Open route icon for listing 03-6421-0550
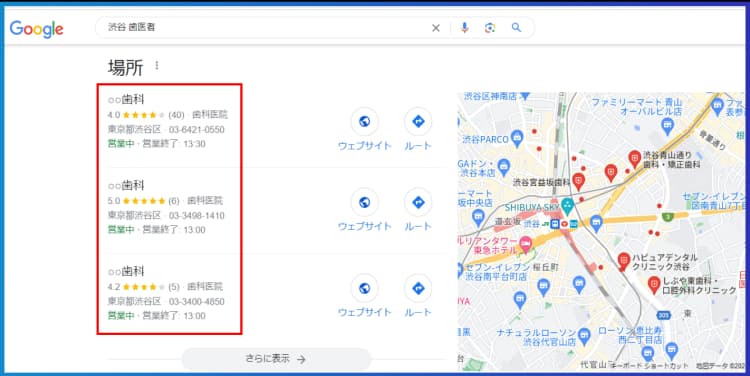The image size is (750, 376). click(418, 122)
